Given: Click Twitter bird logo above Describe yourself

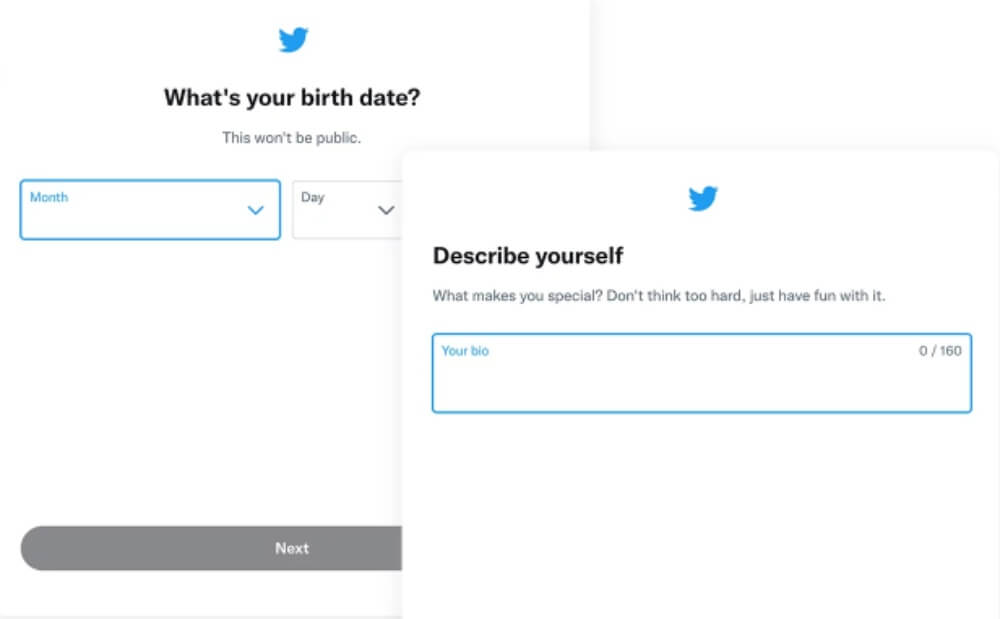Looking at the screenshot, I should point(703,198).
